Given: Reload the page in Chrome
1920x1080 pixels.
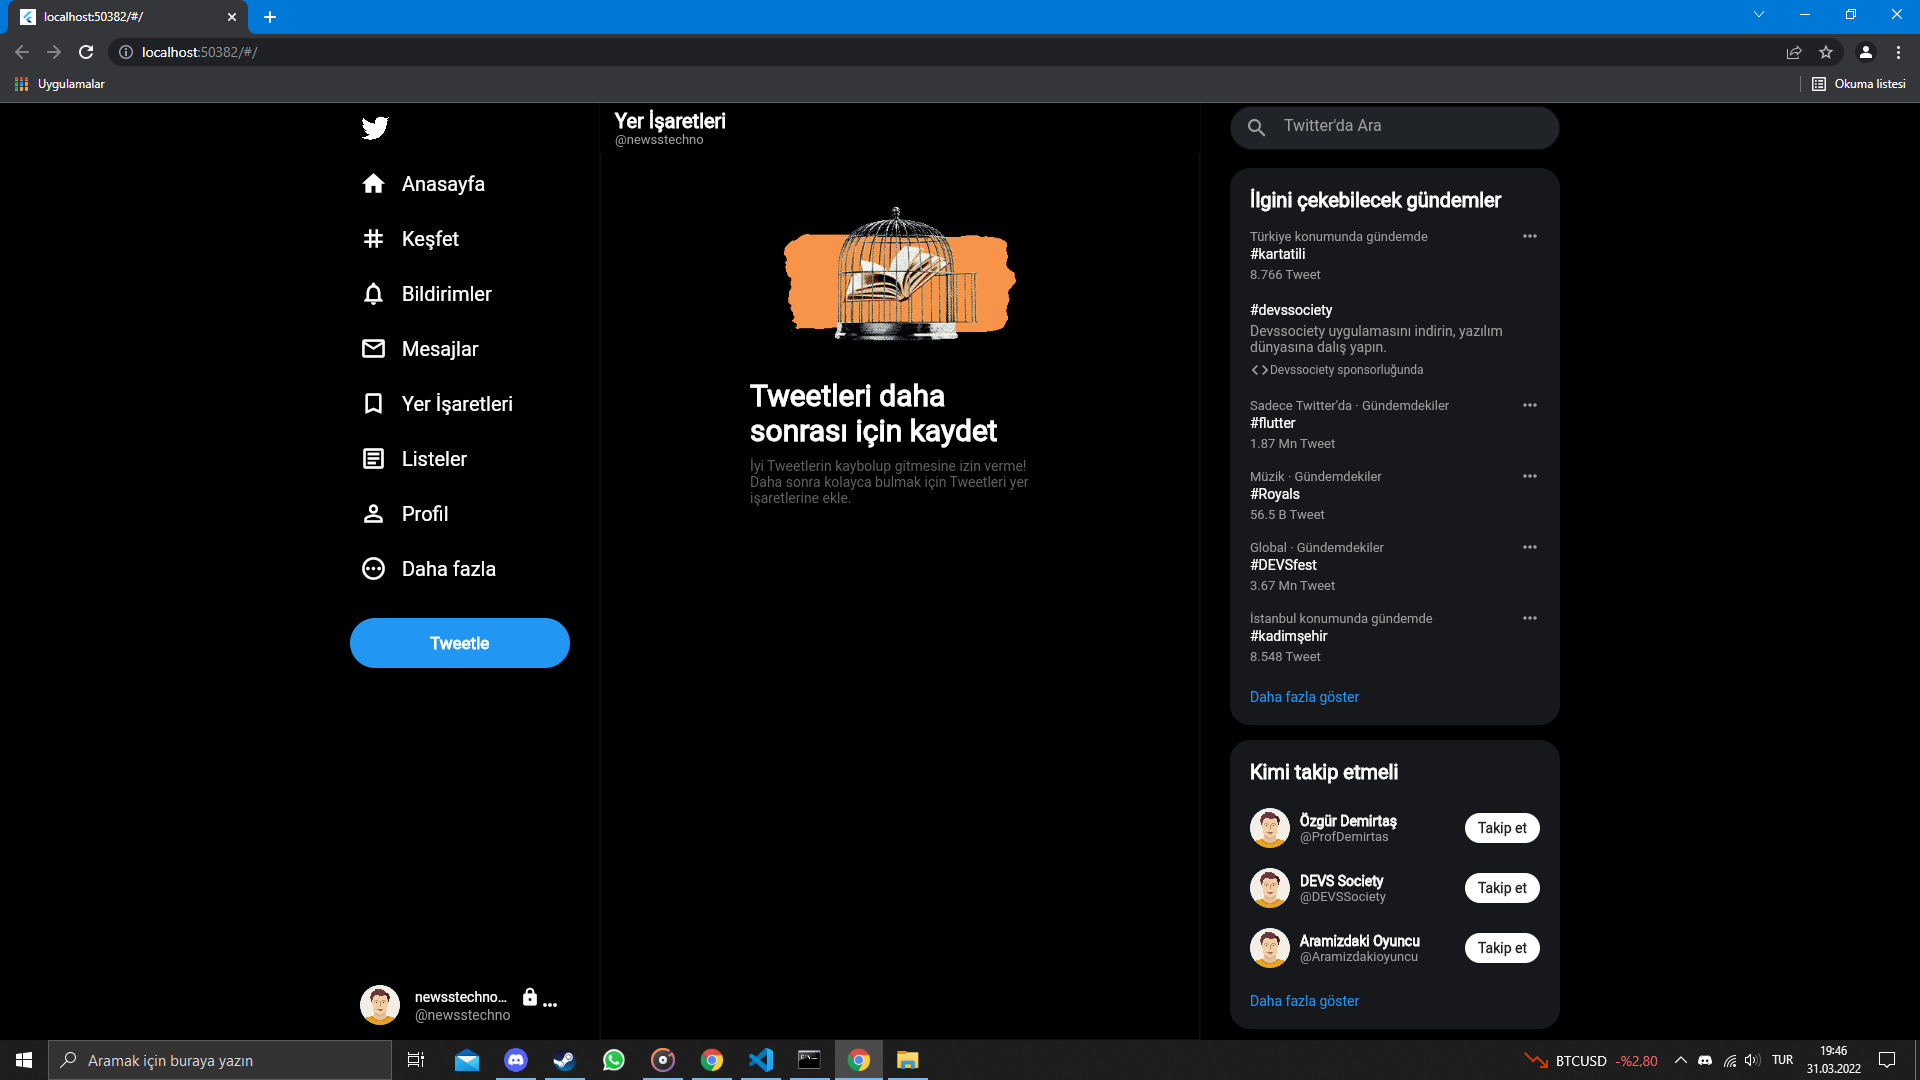Looking at the screenshot, I should [86, 52].
